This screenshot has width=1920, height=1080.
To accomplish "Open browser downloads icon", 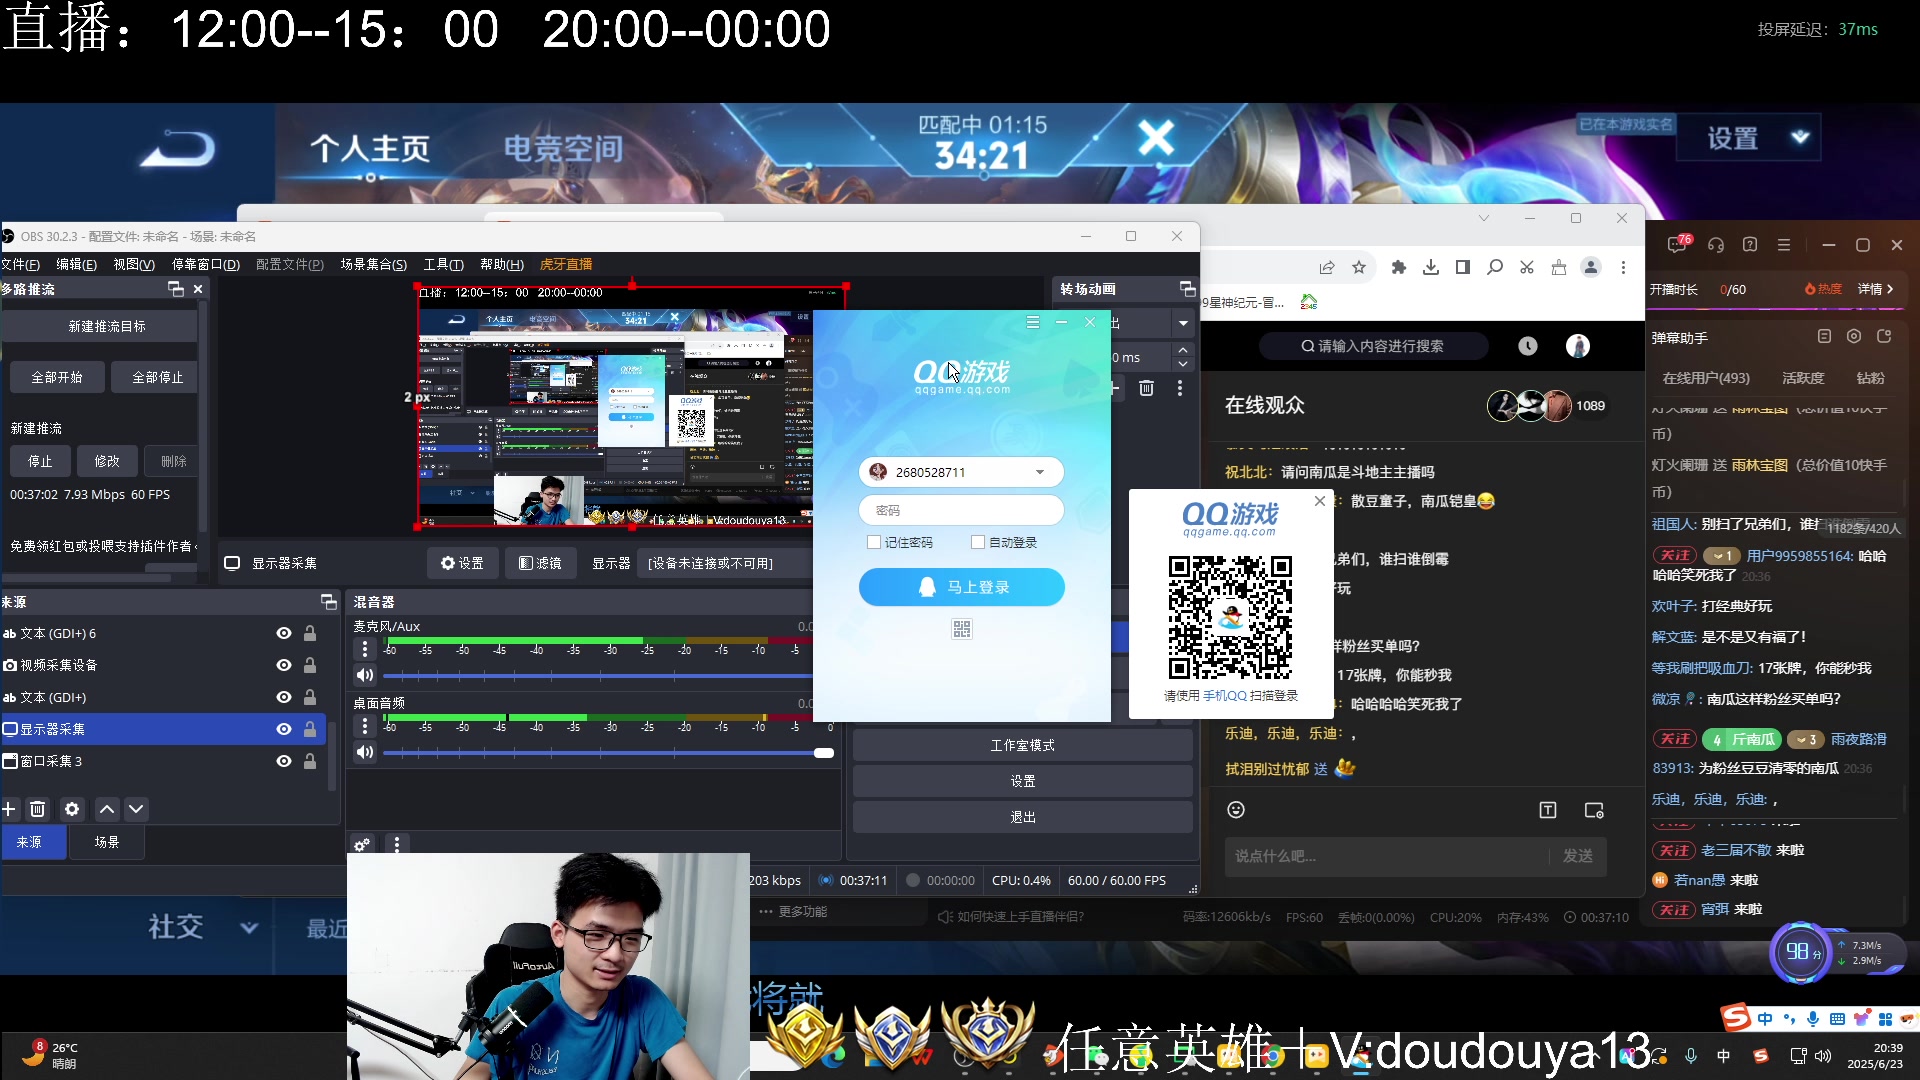I will 1431,267.
